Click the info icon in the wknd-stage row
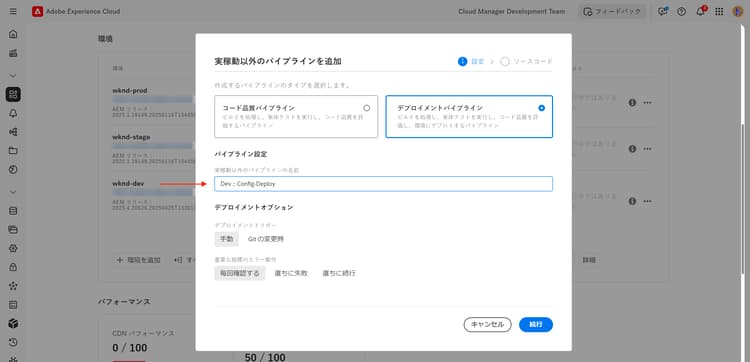 pos(632,149)
